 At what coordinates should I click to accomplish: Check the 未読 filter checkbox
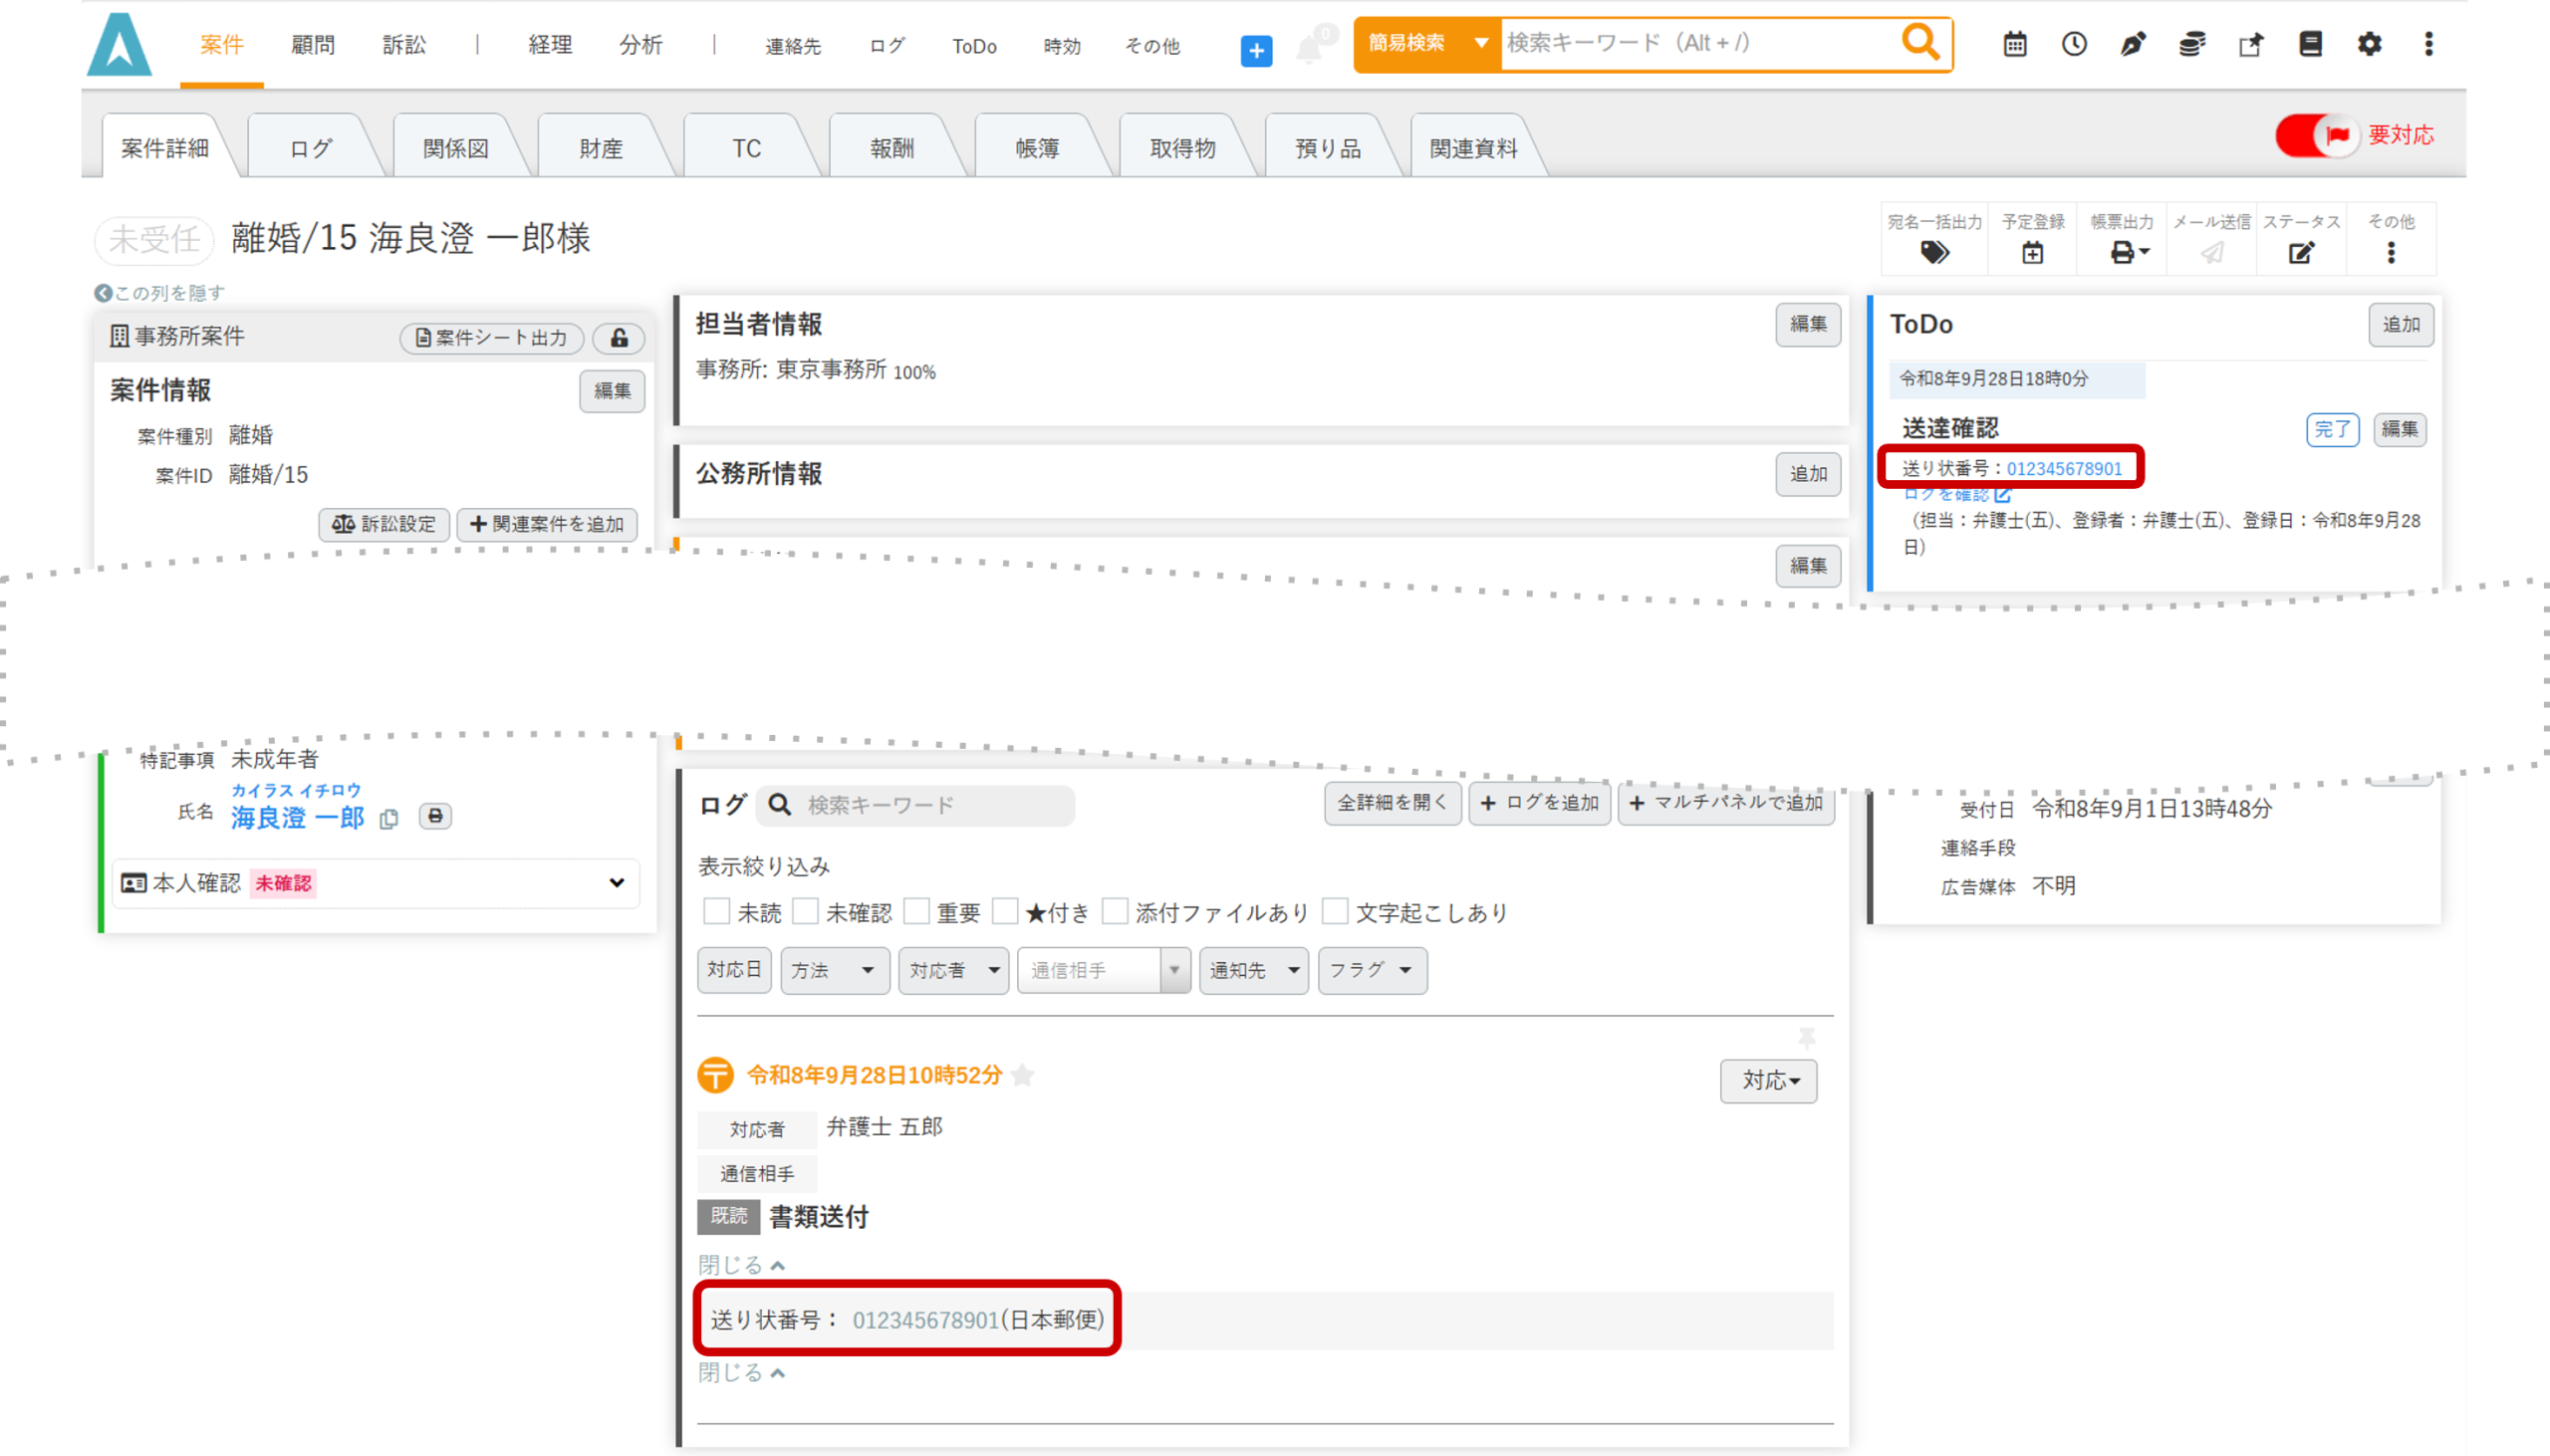716,911
